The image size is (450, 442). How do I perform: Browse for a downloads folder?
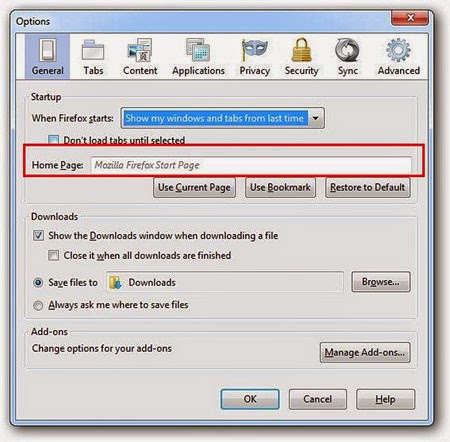pyautogui.click(x=381, y=282)
